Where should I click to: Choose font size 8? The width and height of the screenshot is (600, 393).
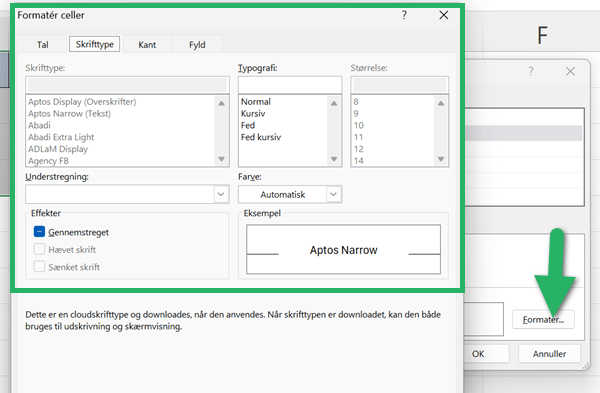tap(356, 102)
